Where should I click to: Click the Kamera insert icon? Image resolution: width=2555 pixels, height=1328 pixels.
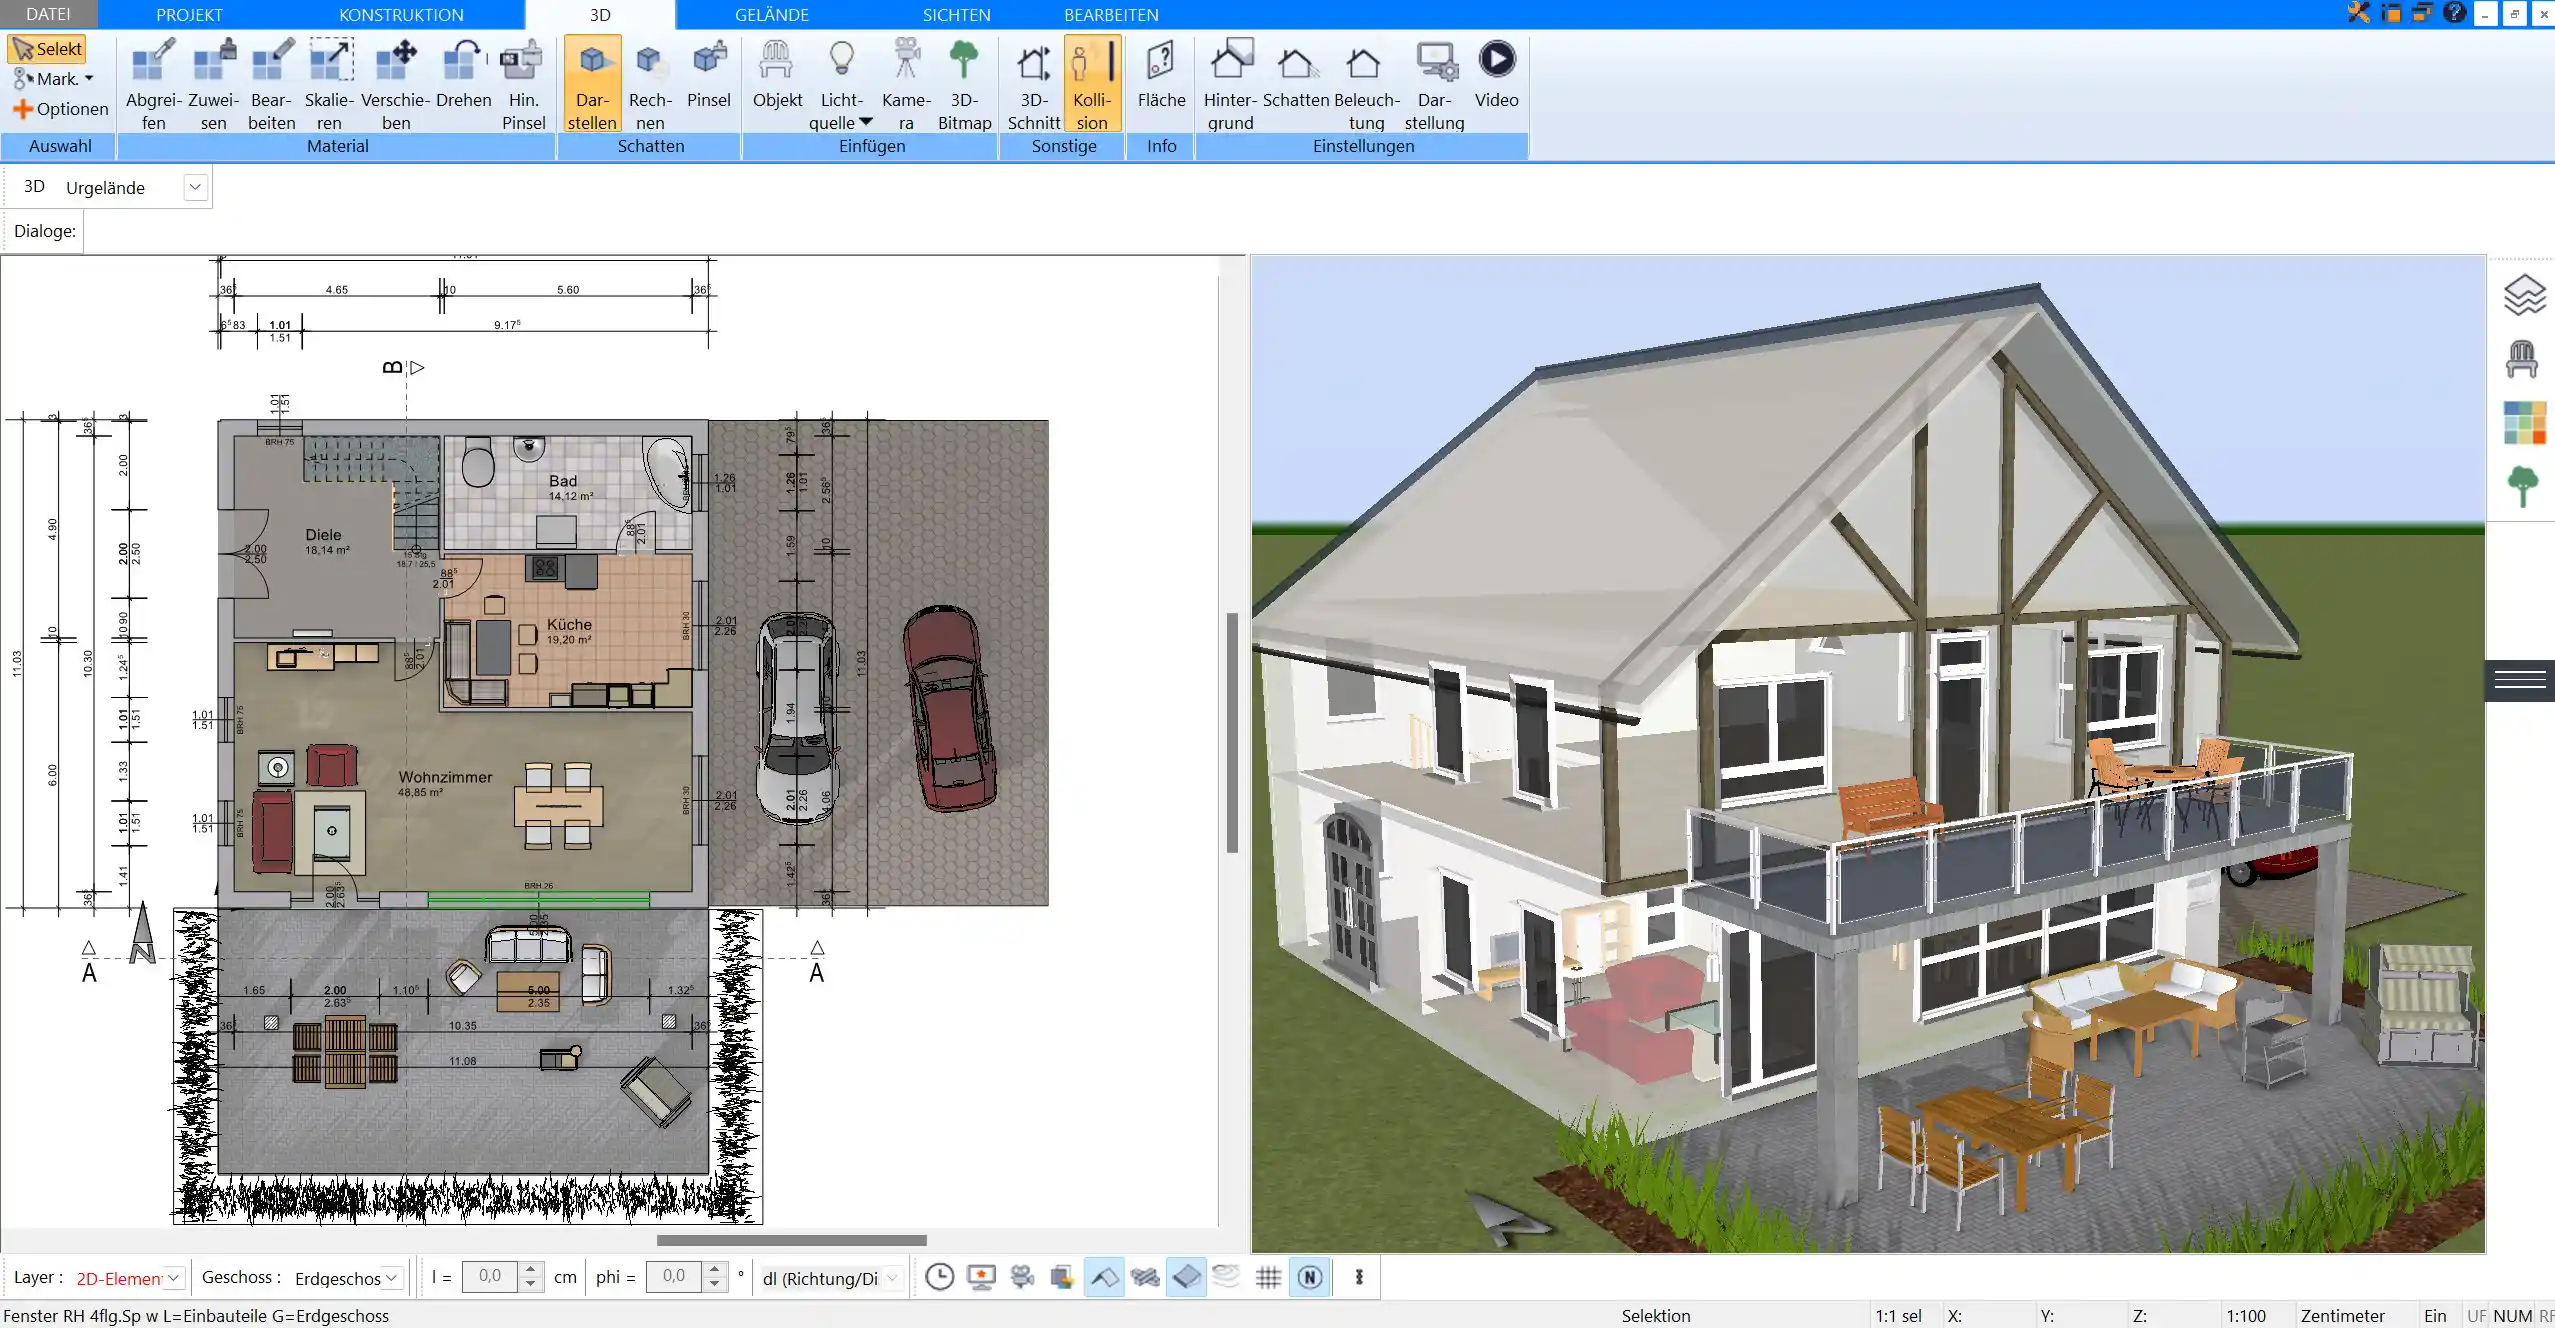click(x=906, y=84)
